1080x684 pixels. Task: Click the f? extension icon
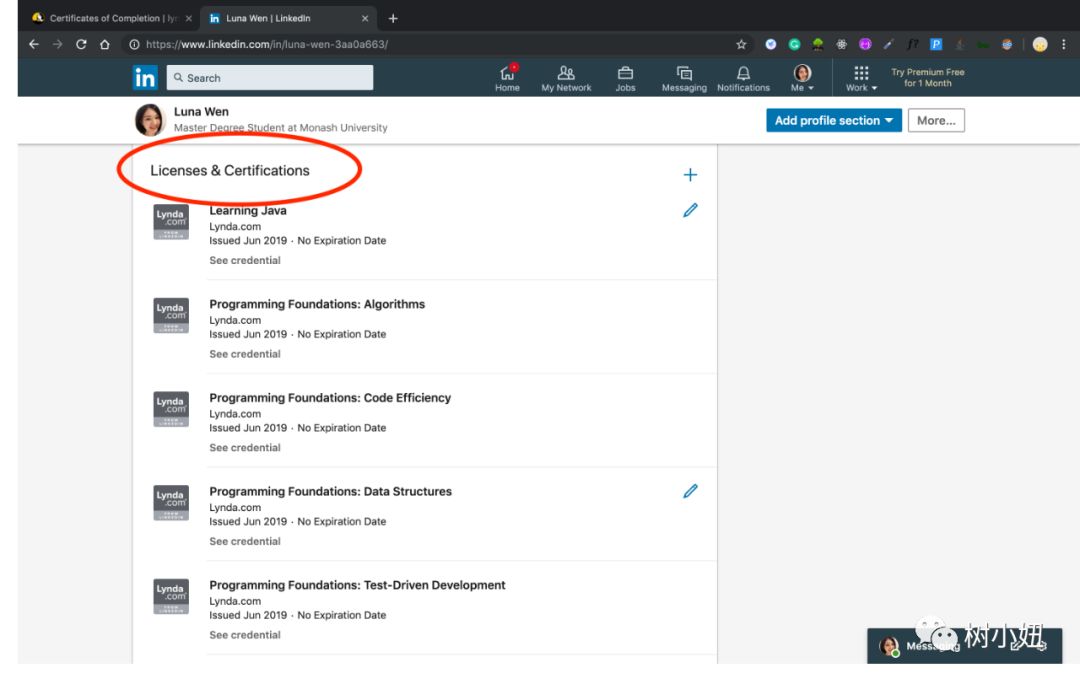coord(913,44)
